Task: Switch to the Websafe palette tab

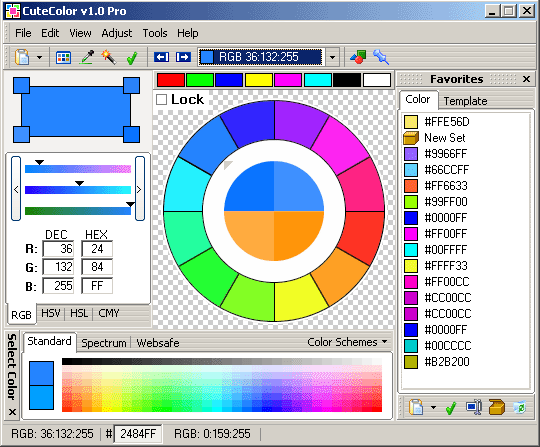Action: 158,343
